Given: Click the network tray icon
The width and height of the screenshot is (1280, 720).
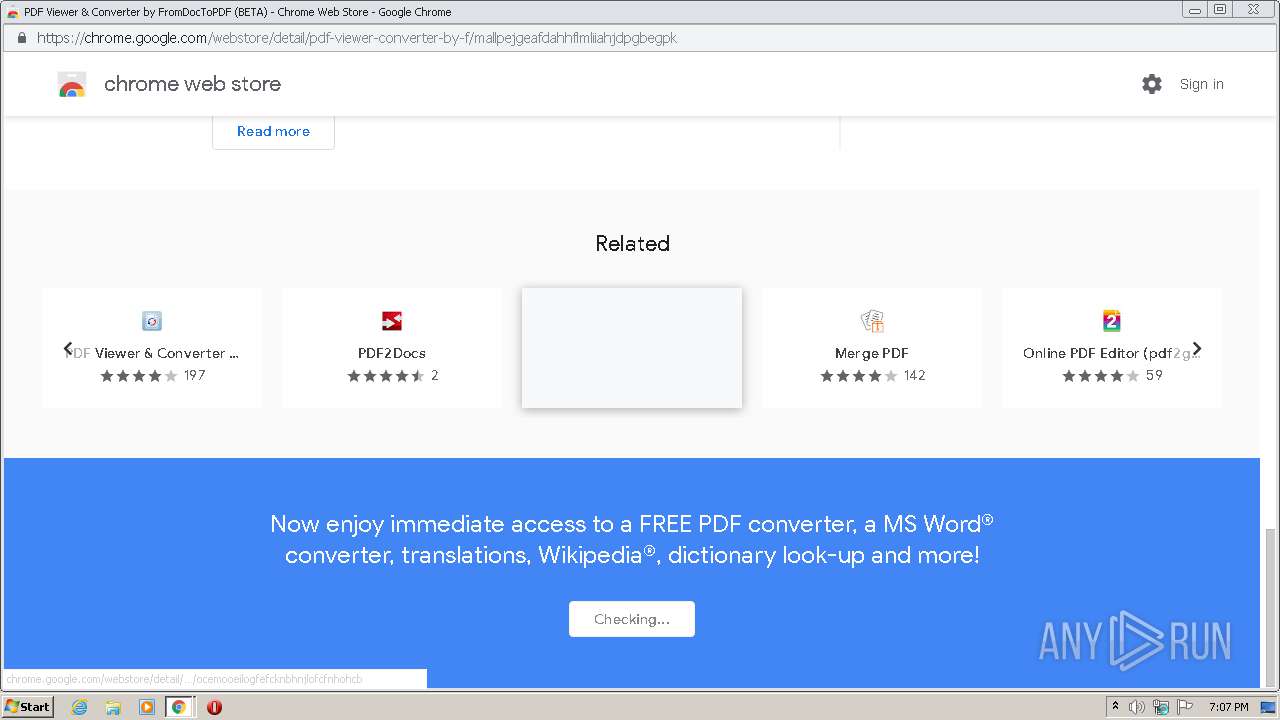Looking at the screenshot, I should pos(1161,707).
